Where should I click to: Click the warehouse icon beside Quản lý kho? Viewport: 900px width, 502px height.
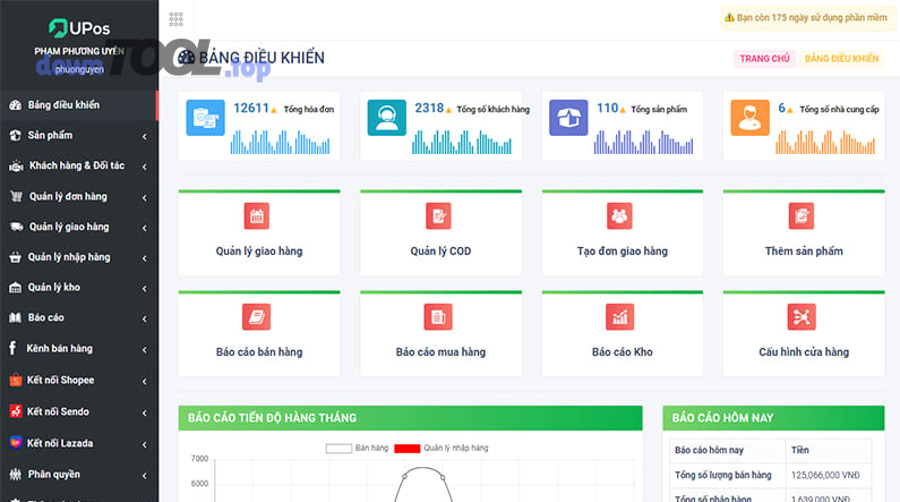coord(15,287)
